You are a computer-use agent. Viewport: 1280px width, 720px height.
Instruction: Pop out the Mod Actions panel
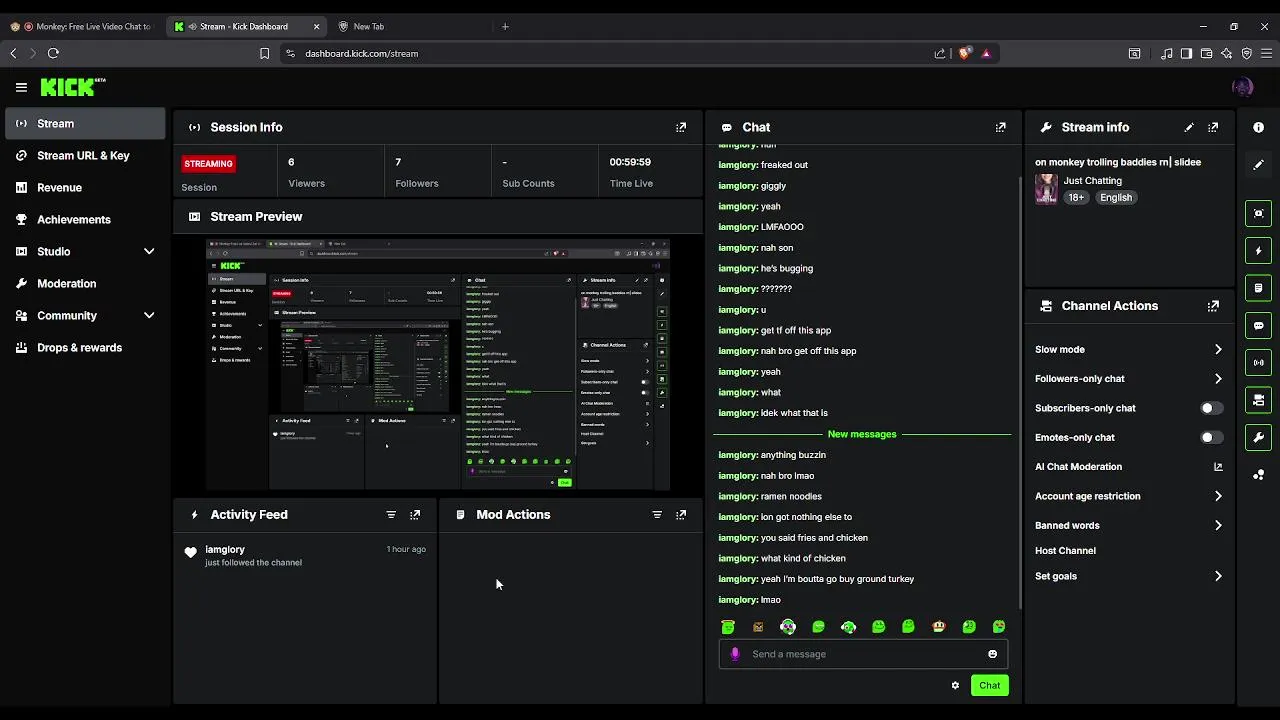[681, 514]
